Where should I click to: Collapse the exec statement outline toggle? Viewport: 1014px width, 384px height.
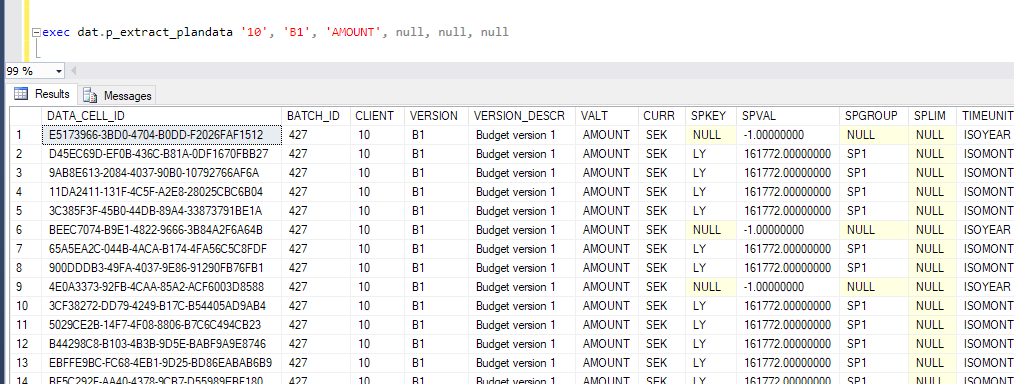coord(36,32)
